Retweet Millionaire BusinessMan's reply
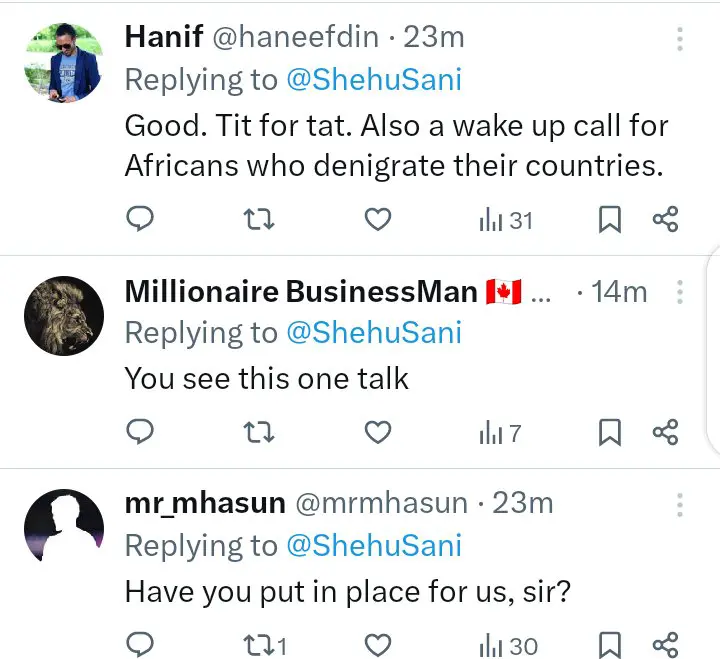This screenshot has width=720, height=659. click(259, 432)
